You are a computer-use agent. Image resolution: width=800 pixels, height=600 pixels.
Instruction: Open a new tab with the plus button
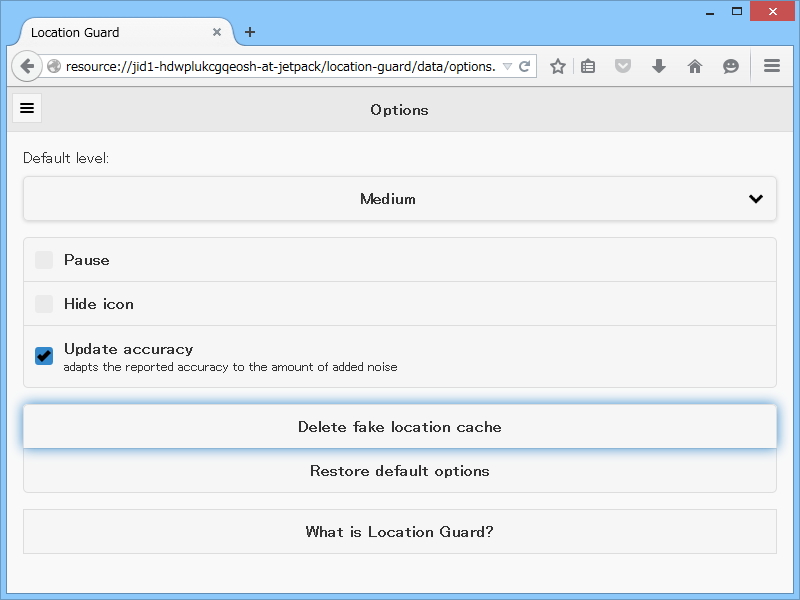tap(250, 32)
